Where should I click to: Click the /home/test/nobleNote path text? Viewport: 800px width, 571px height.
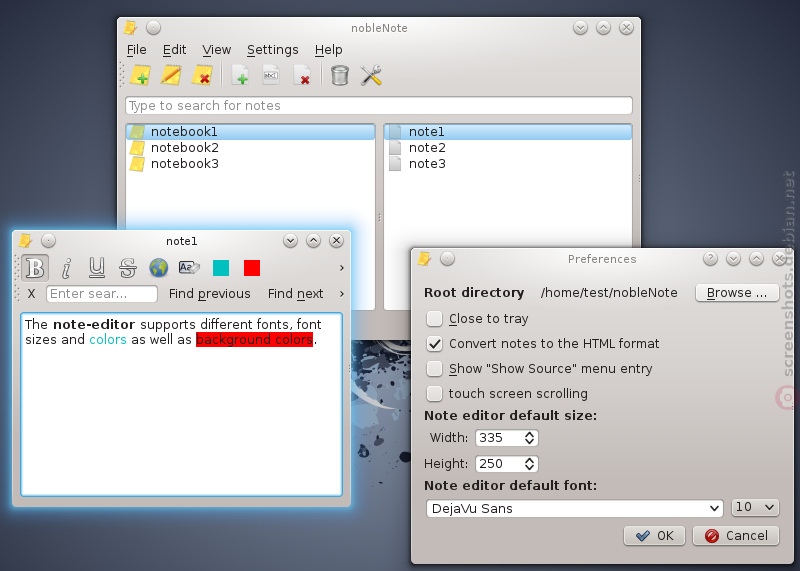click(609, 293)
